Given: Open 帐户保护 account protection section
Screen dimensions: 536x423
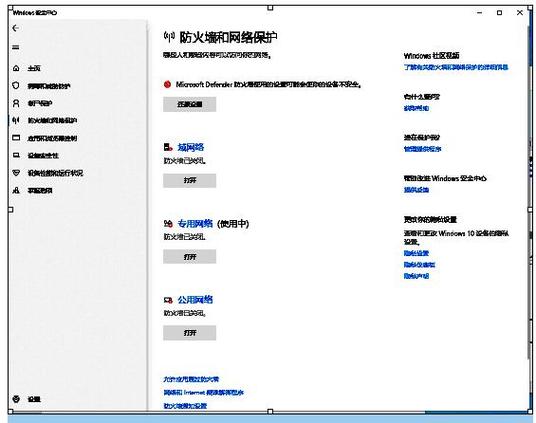Looking at the screenshot, I should pos(40,103).
